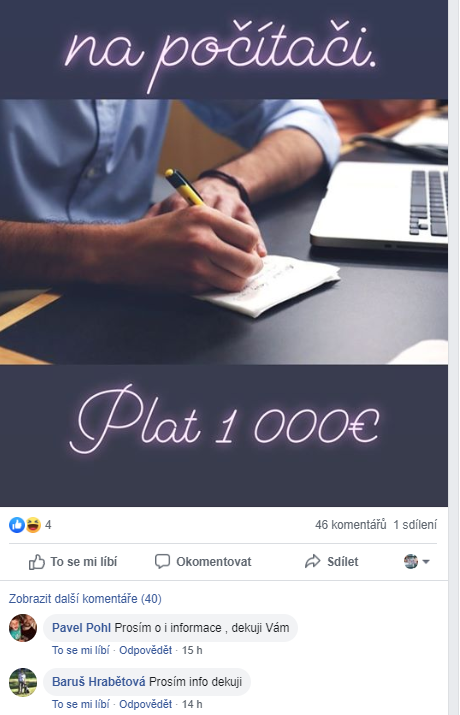The width and height of the screenshot is (460, 715).
Task: Like the post with To se mi líbí
Action: click(73, 562)
